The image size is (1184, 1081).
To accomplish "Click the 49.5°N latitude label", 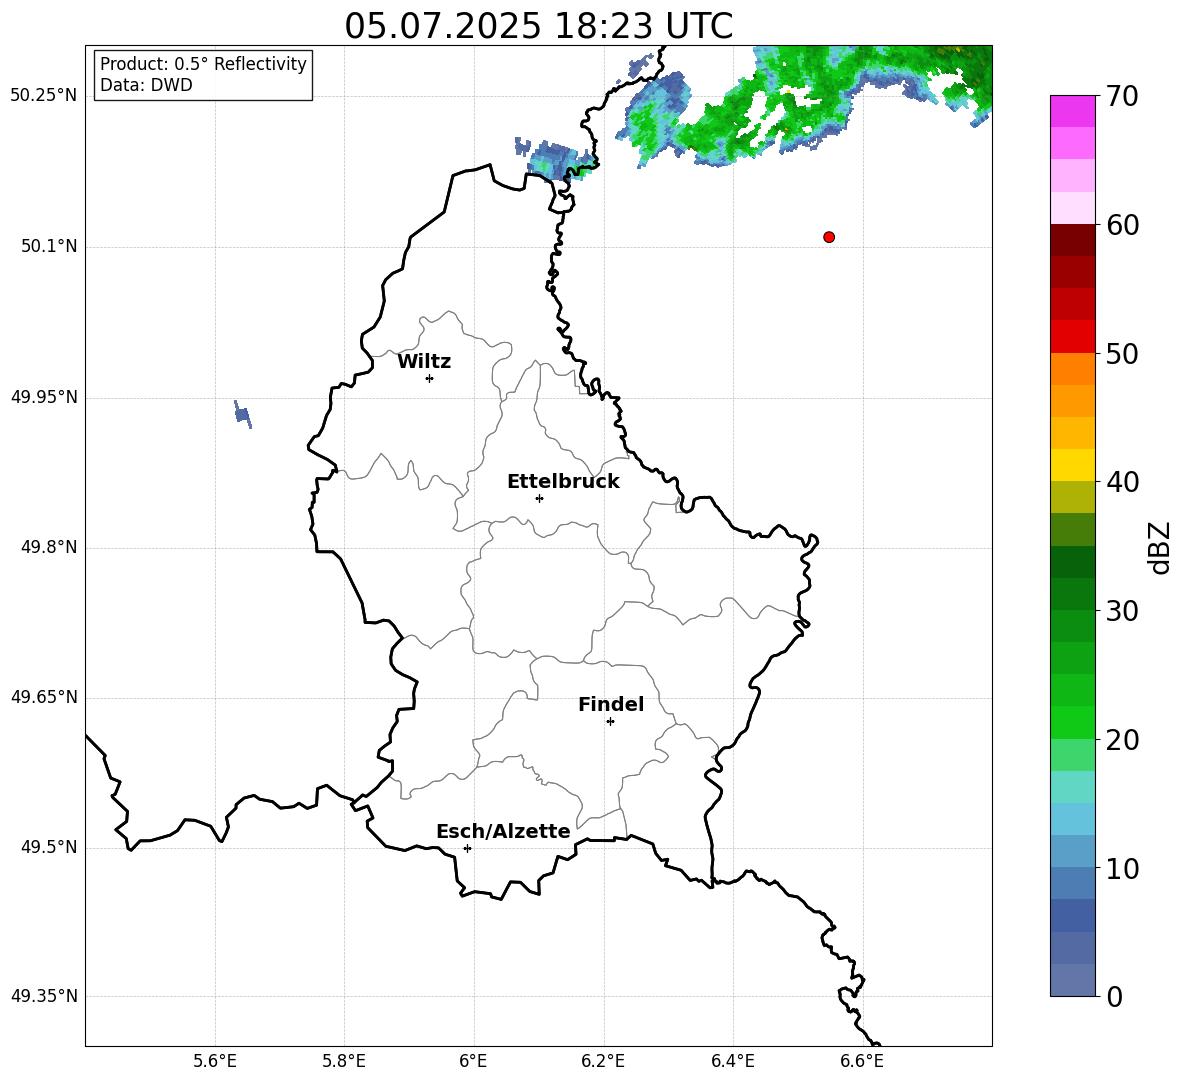I will [x=49, y=847].
